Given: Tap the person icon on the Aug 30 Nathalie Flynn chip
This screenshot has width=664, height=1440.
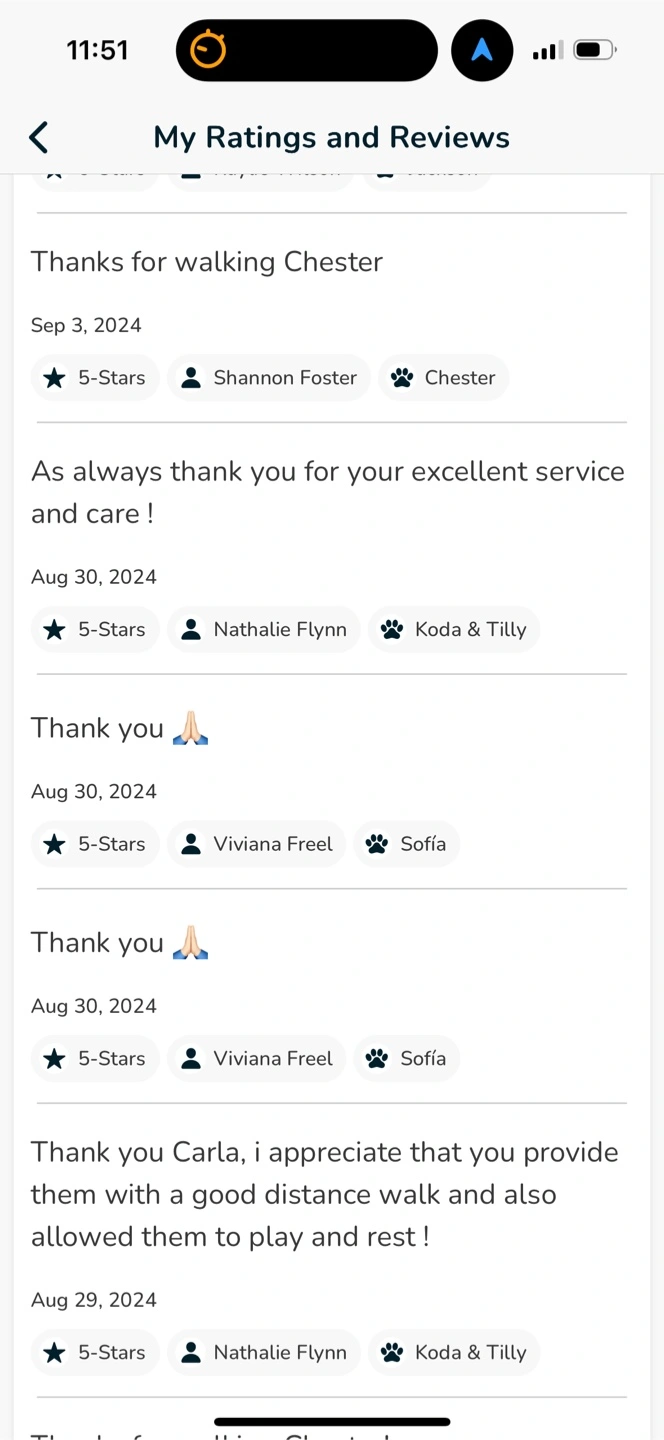Looking at the screenshot, I should (x=190, y=630).
